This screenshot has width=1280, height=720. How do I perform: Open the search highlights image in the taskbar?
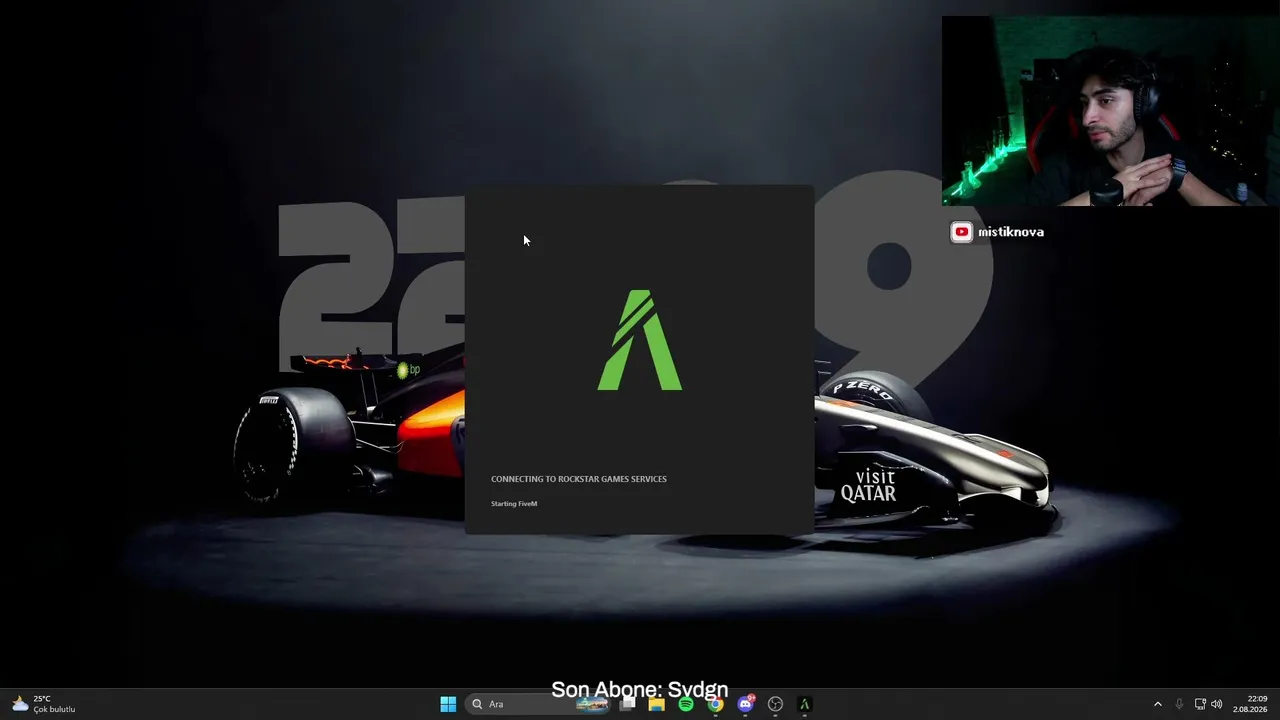tap(592, 704)
